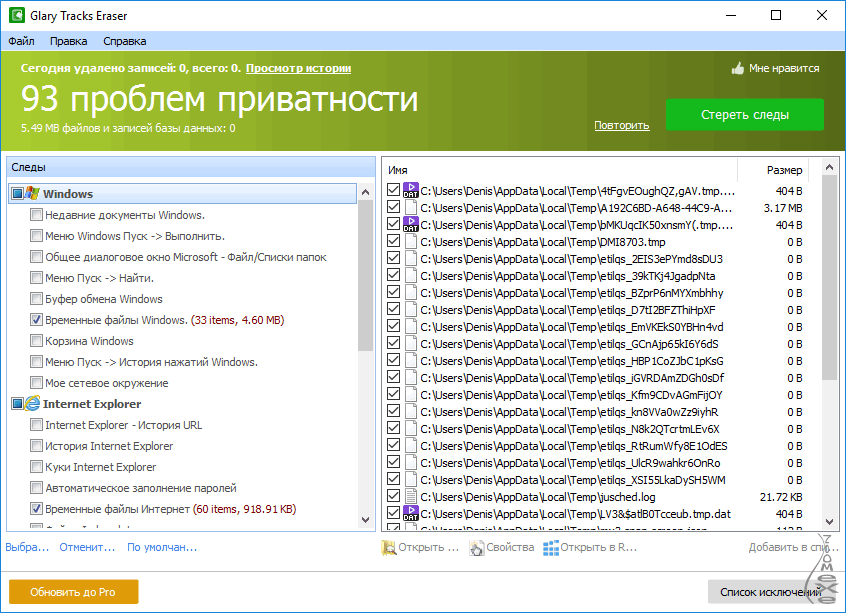Click the file icon of etilqs_N8k2QTcrtmLEv6X
Viewport: 846px width, 613px height.
(411, 428)
